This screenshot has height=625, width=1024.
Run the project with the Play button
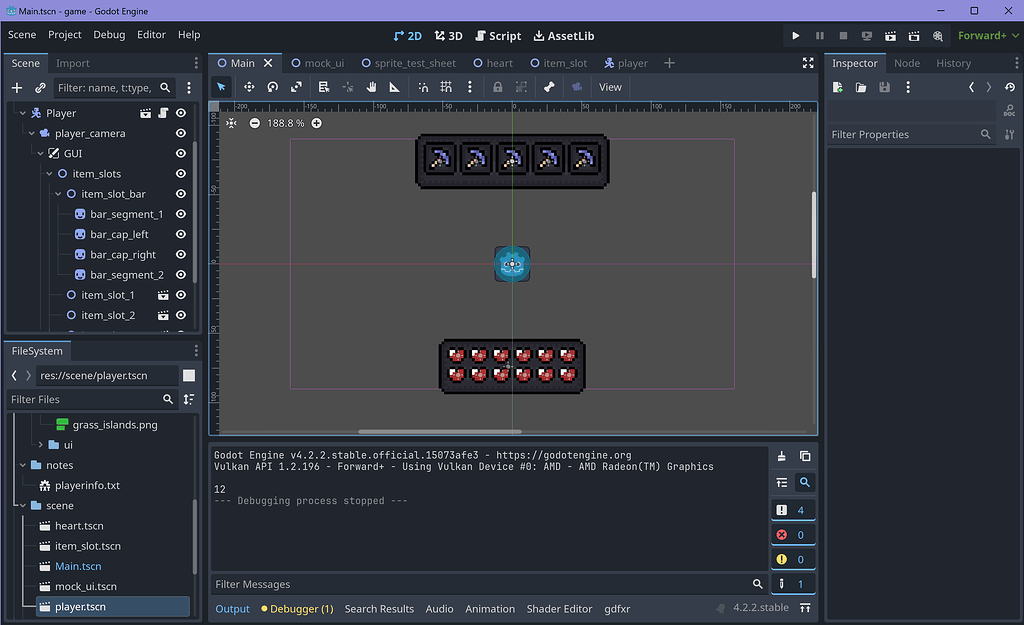point(795,35)
